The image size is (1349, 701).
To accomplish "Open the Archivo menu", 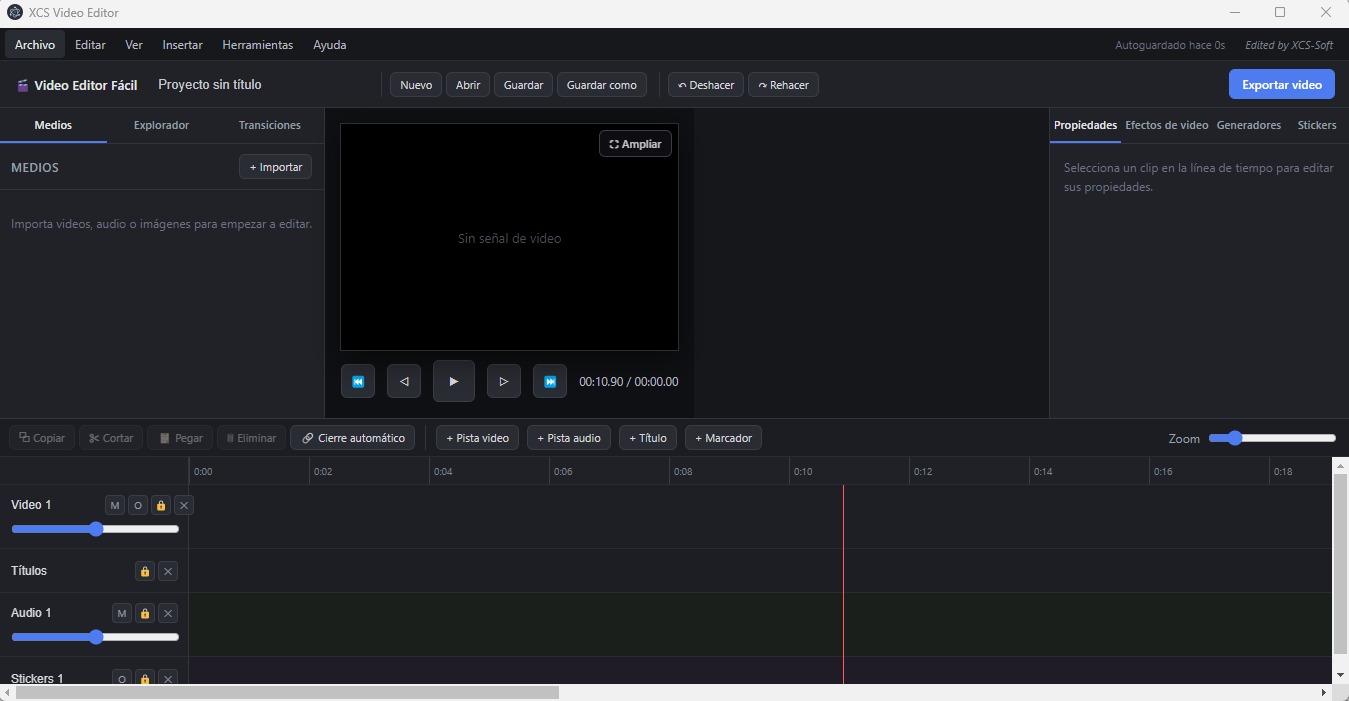I will pyautogui.click(x=35, y=45).
